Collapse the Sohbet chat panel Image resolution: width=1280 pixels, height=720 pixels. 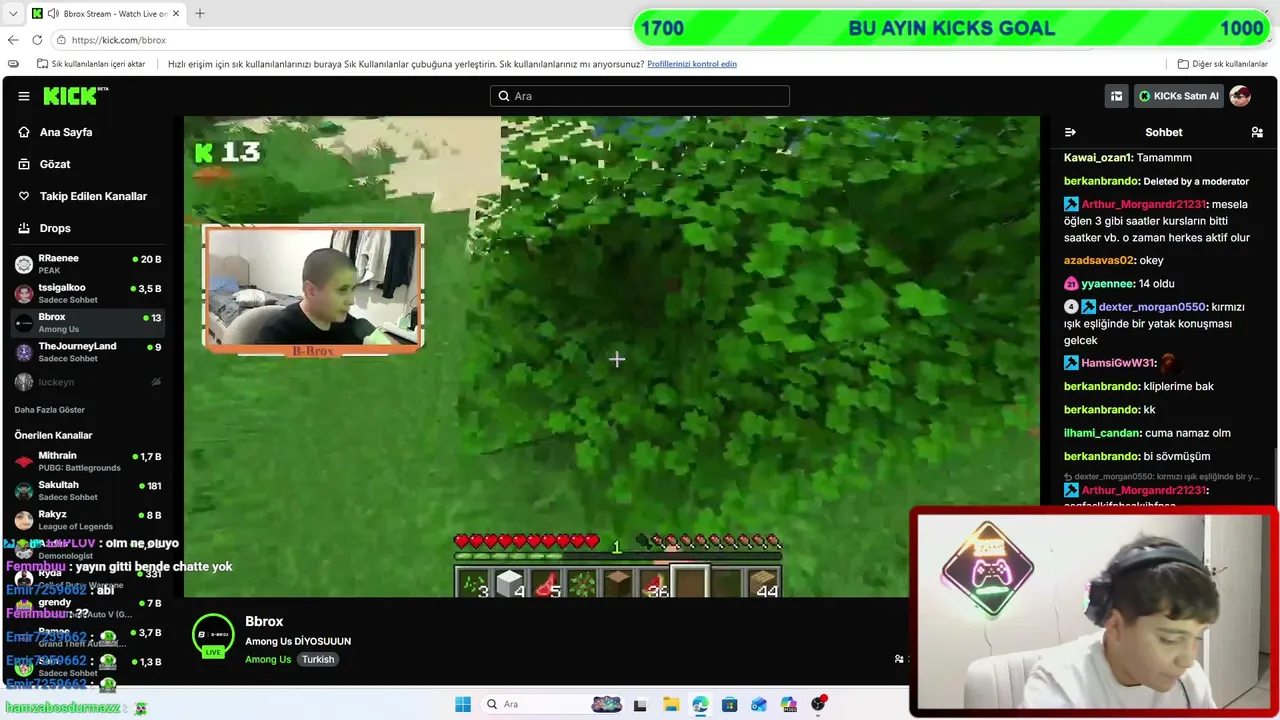pyautogui.click(x=1070, y=132)
